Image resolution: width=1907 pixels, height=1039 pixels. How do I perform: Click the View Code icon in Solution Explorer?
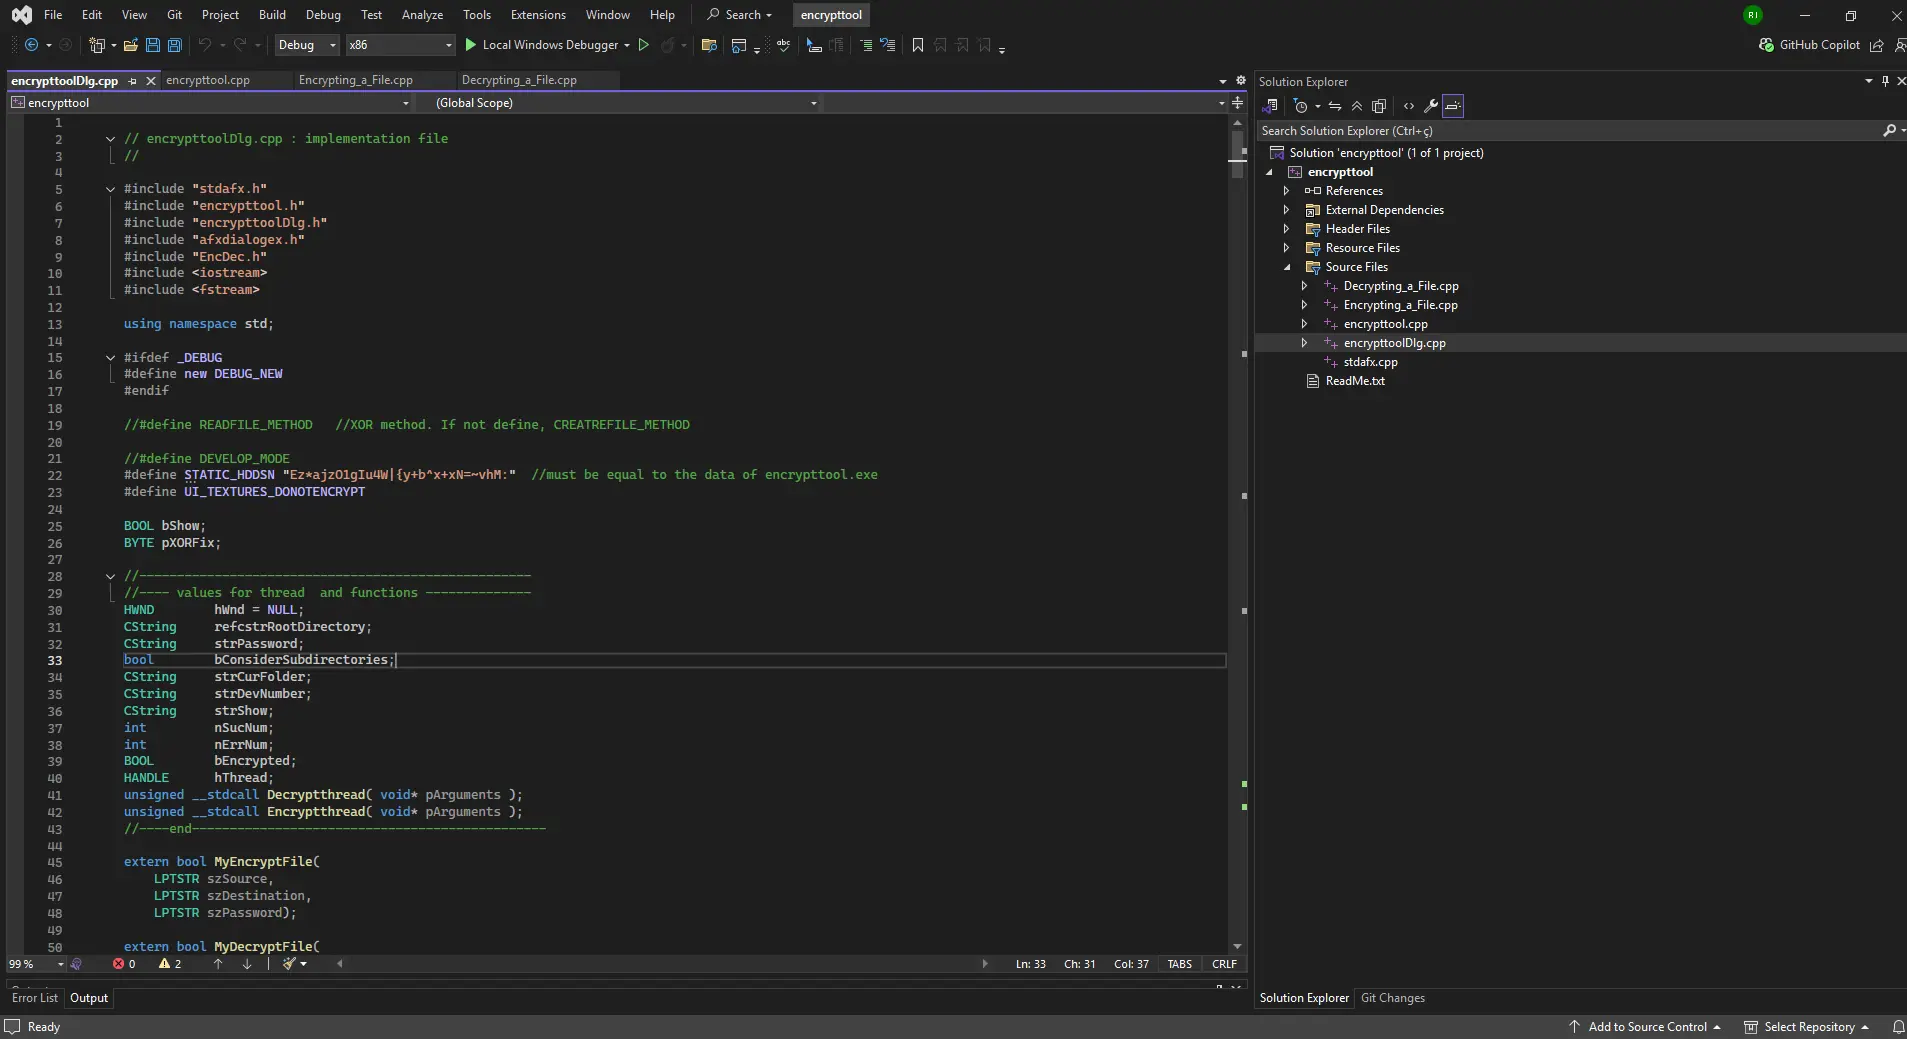tap(1409, 106)
